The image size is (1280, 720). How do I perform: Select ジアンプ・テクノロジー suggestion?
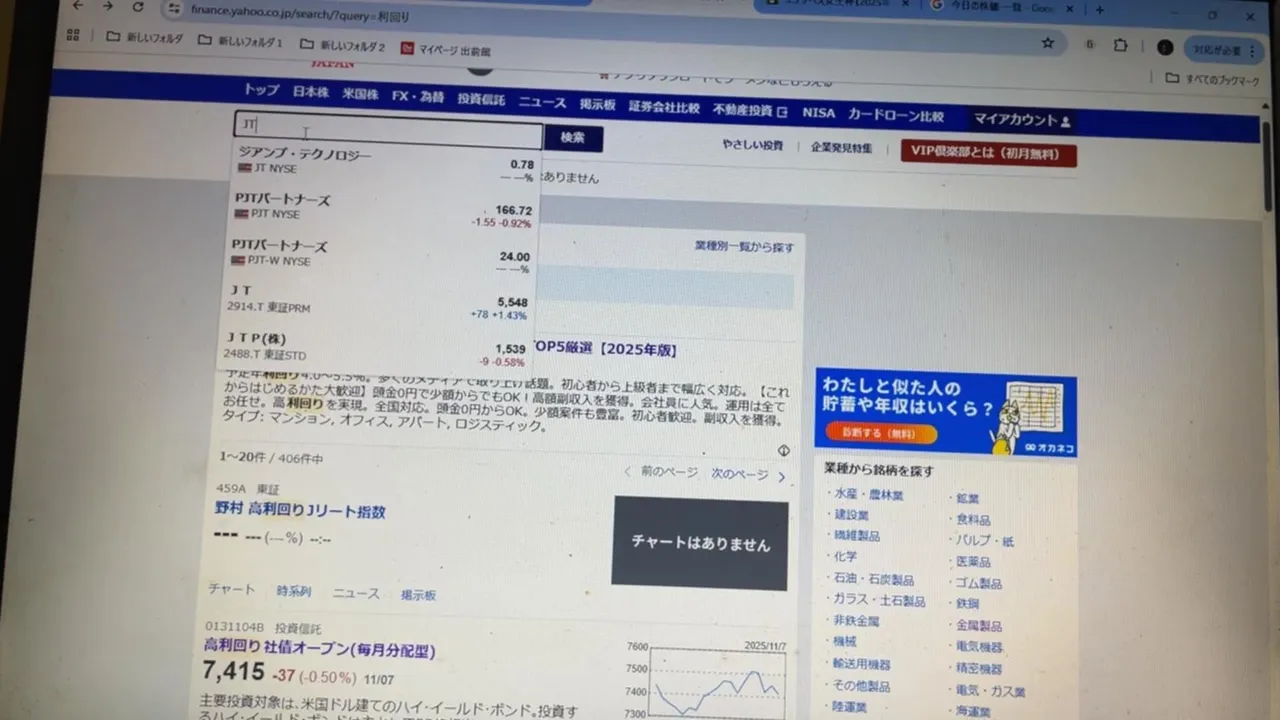(386, 162)
